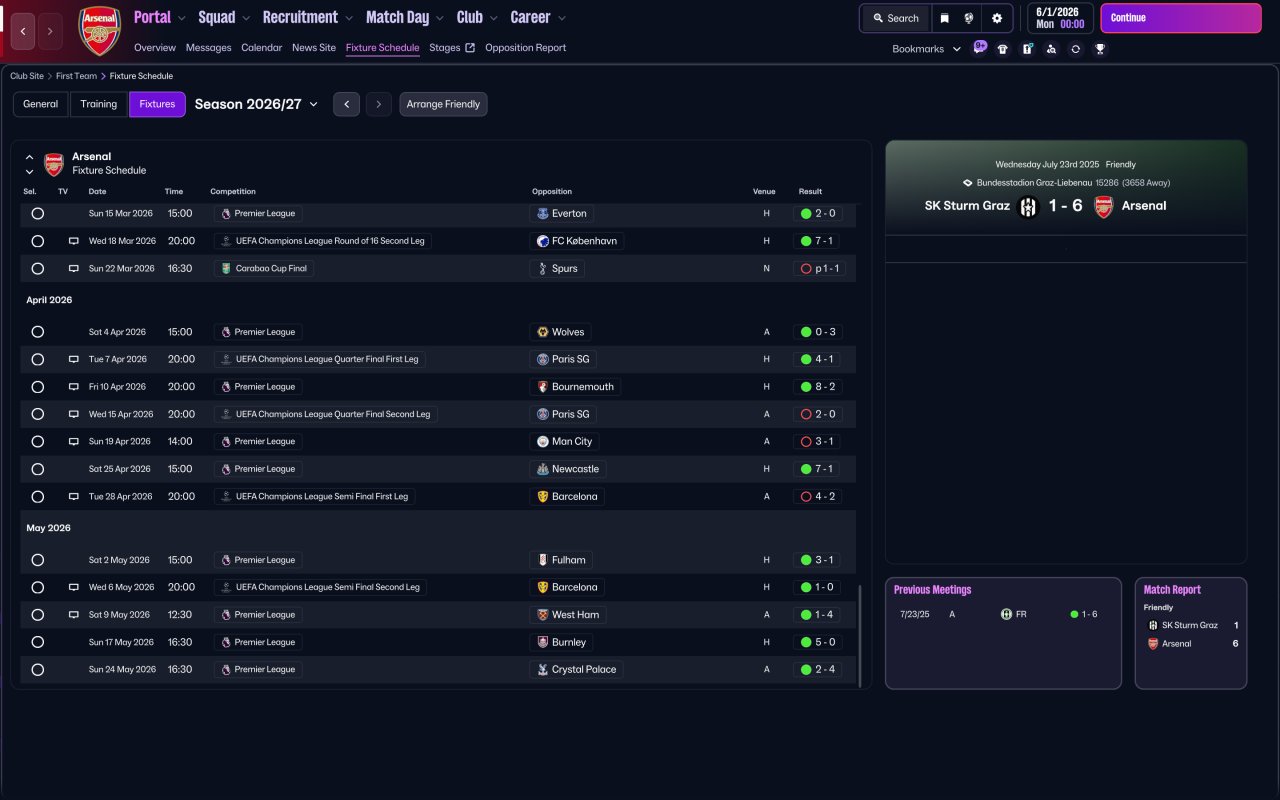The image size is (1280, 800).
Task: Click the Arsenal crest in the top bar
Action: tap(99, 31)
